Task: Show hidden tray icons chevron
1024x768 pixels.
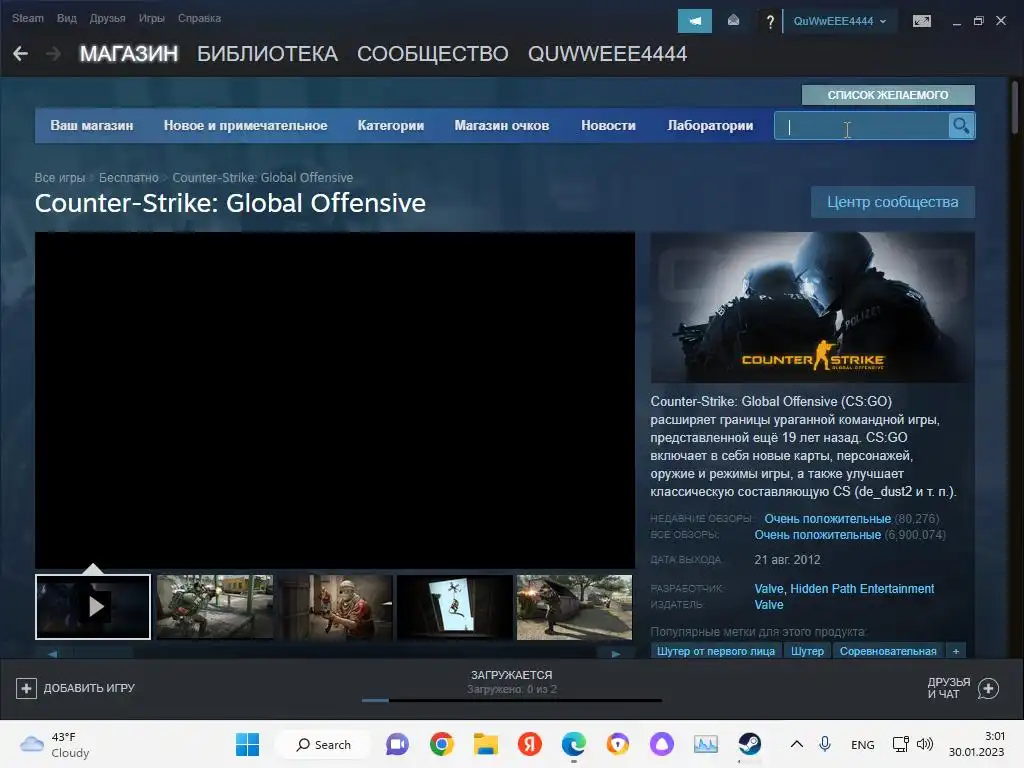Action: tap(797, 744)
